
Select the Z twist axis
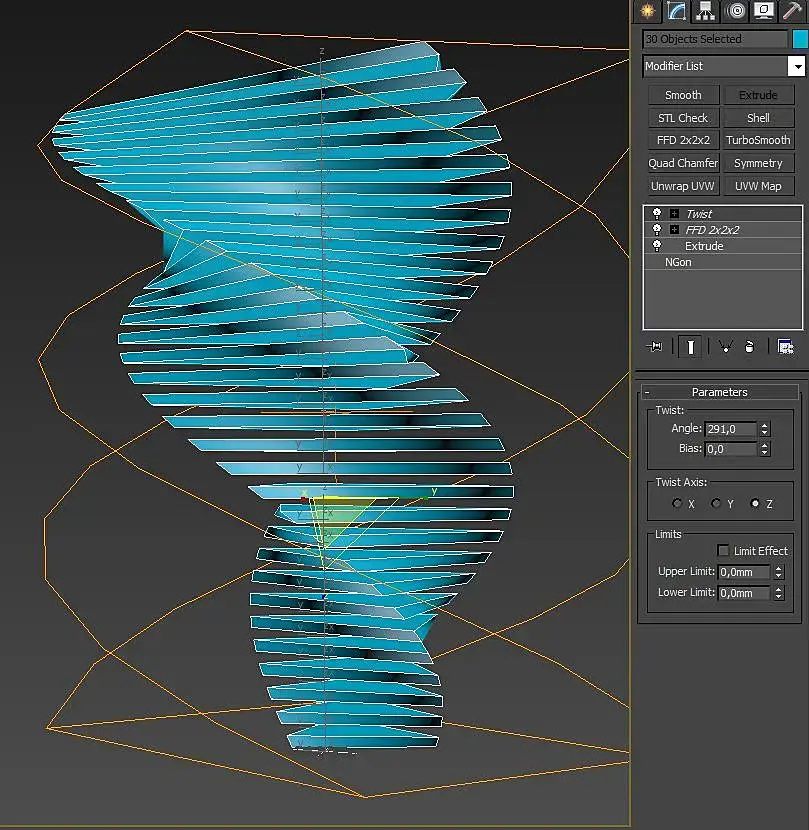pos(756,503)
